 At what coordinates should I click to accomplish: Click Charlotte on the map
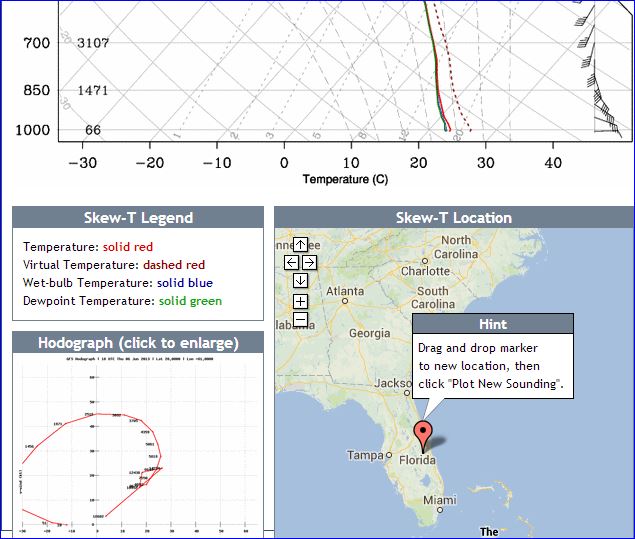coord(425,271)
